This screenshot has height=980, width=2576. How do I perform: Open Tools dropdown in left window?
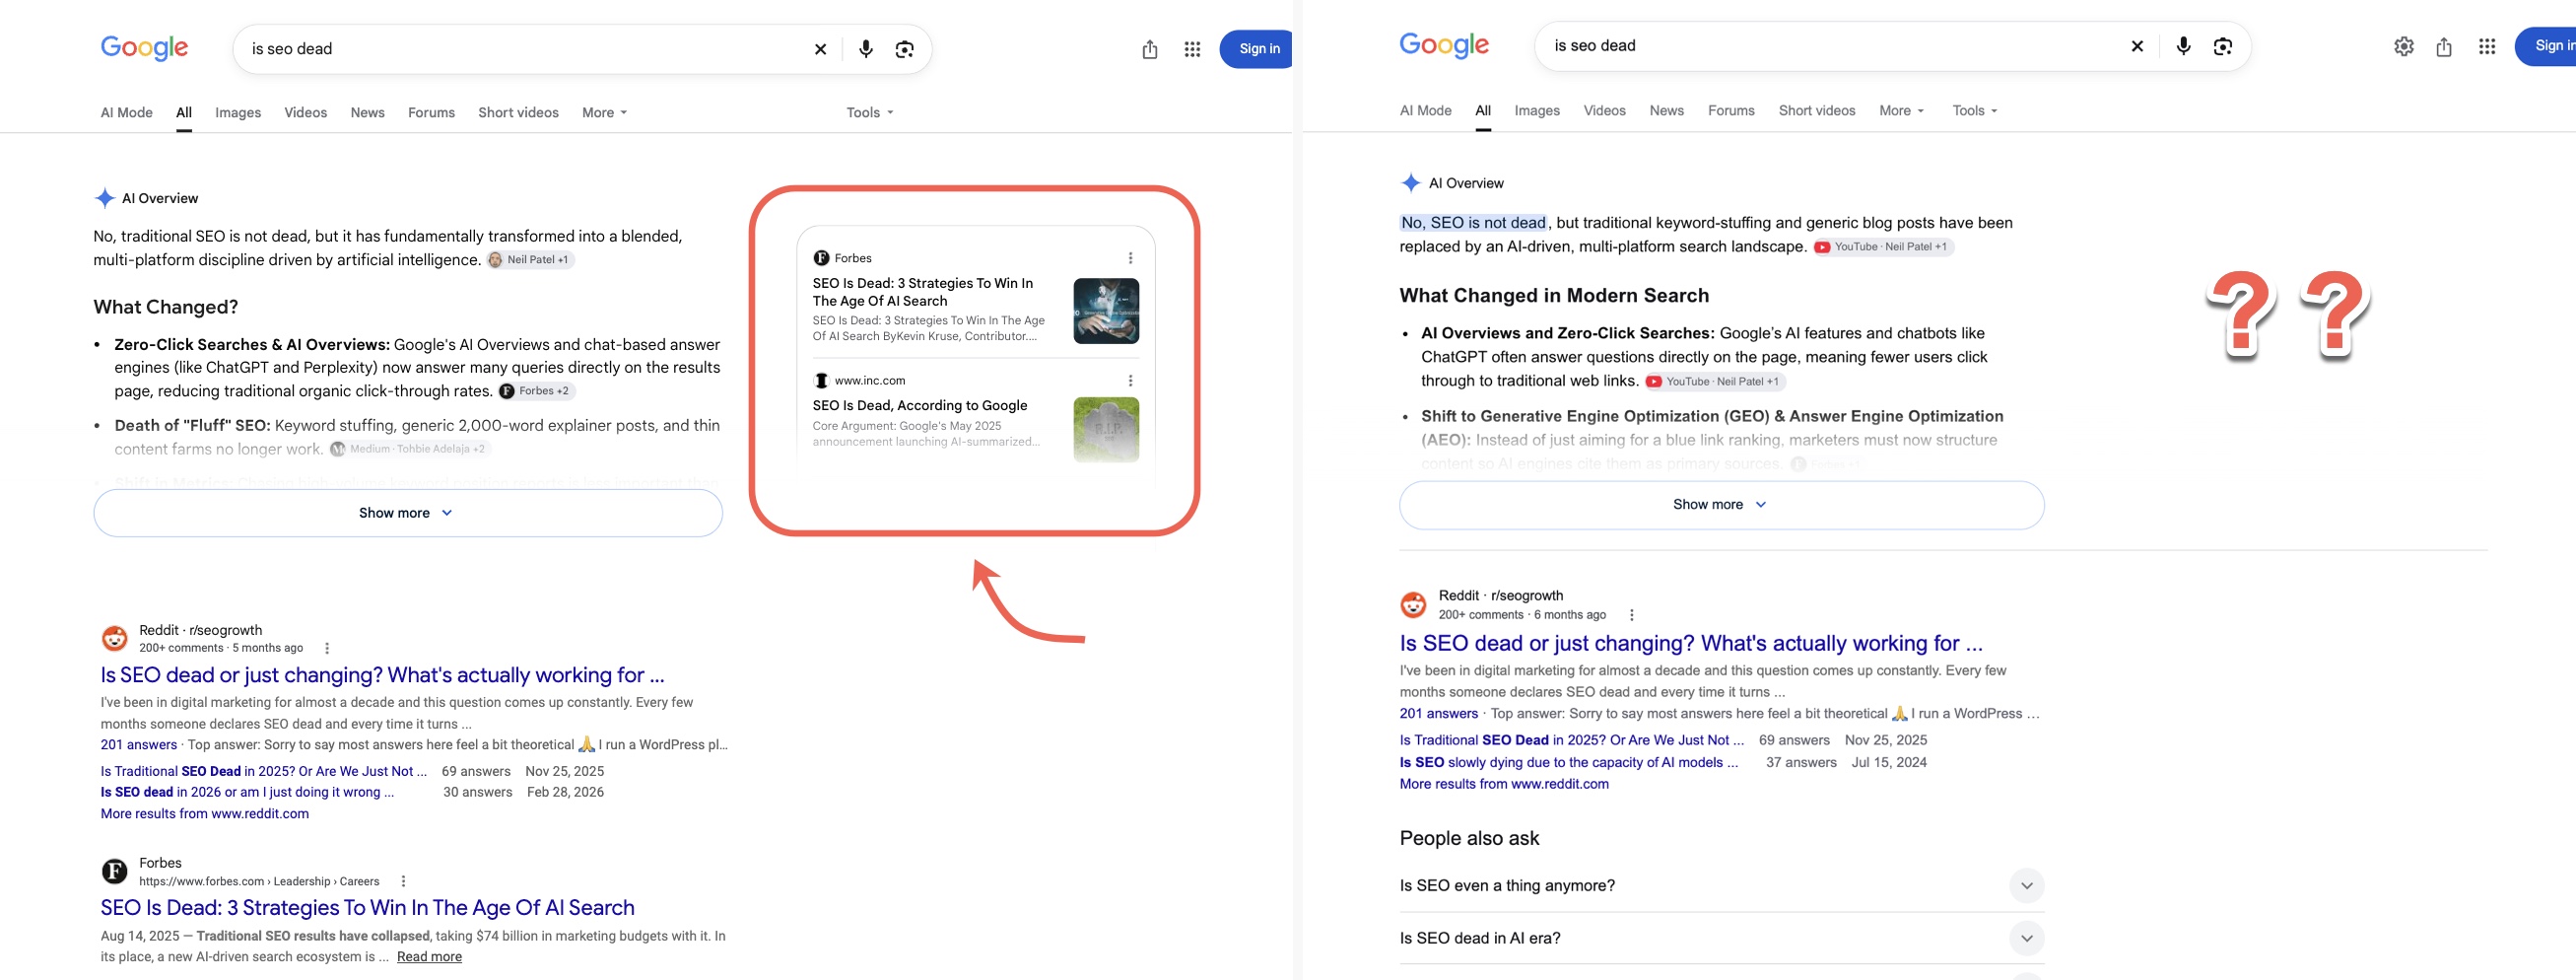[869, 113]
